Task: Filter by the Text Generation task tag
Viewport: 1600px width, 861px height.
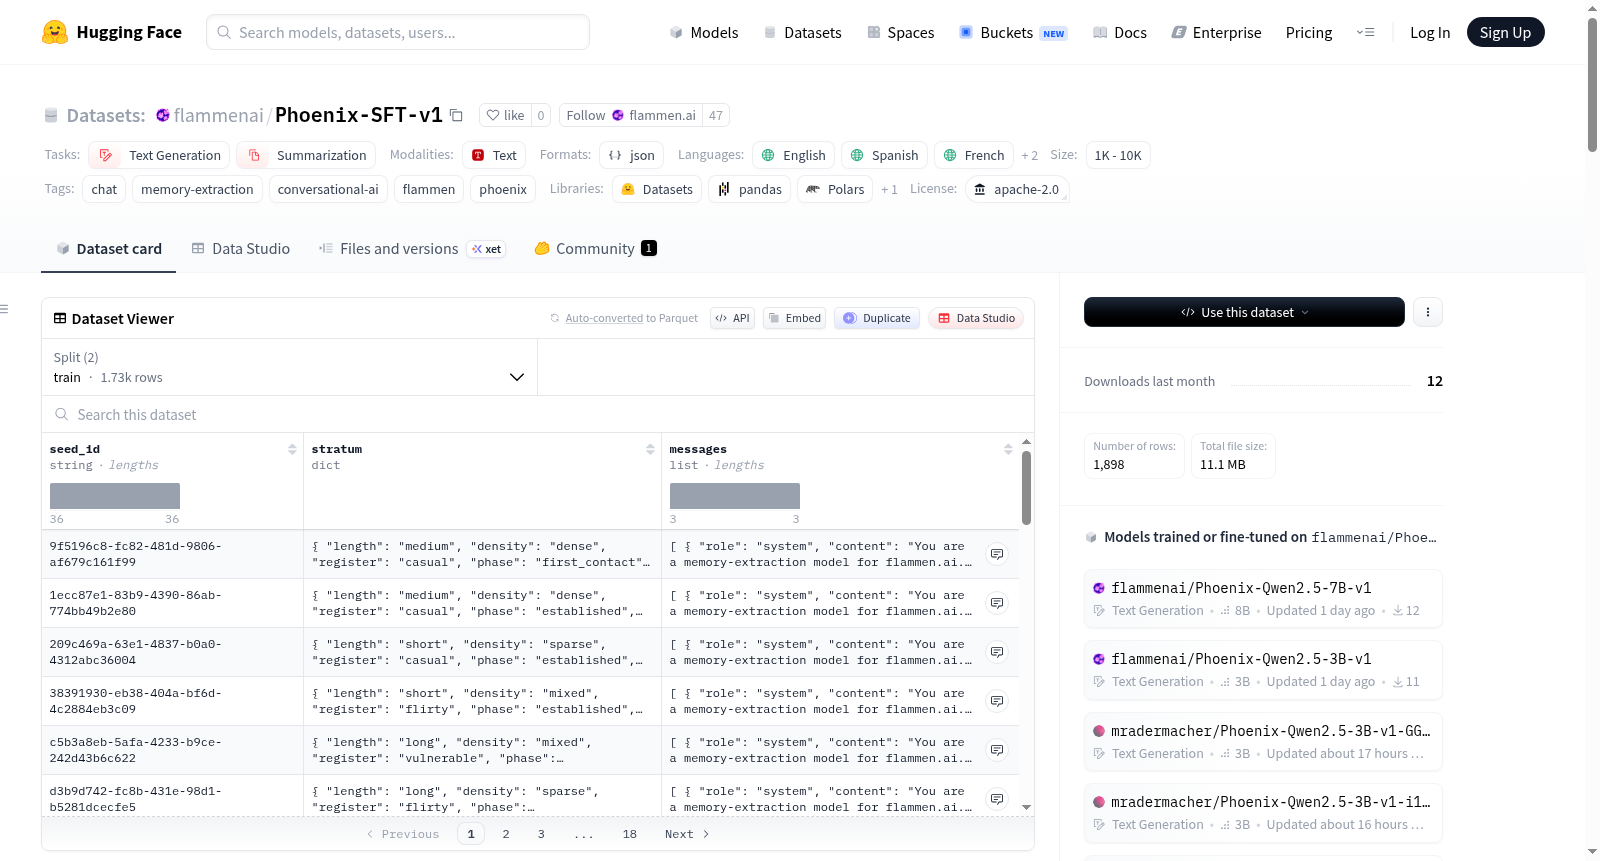Action: 159,155
